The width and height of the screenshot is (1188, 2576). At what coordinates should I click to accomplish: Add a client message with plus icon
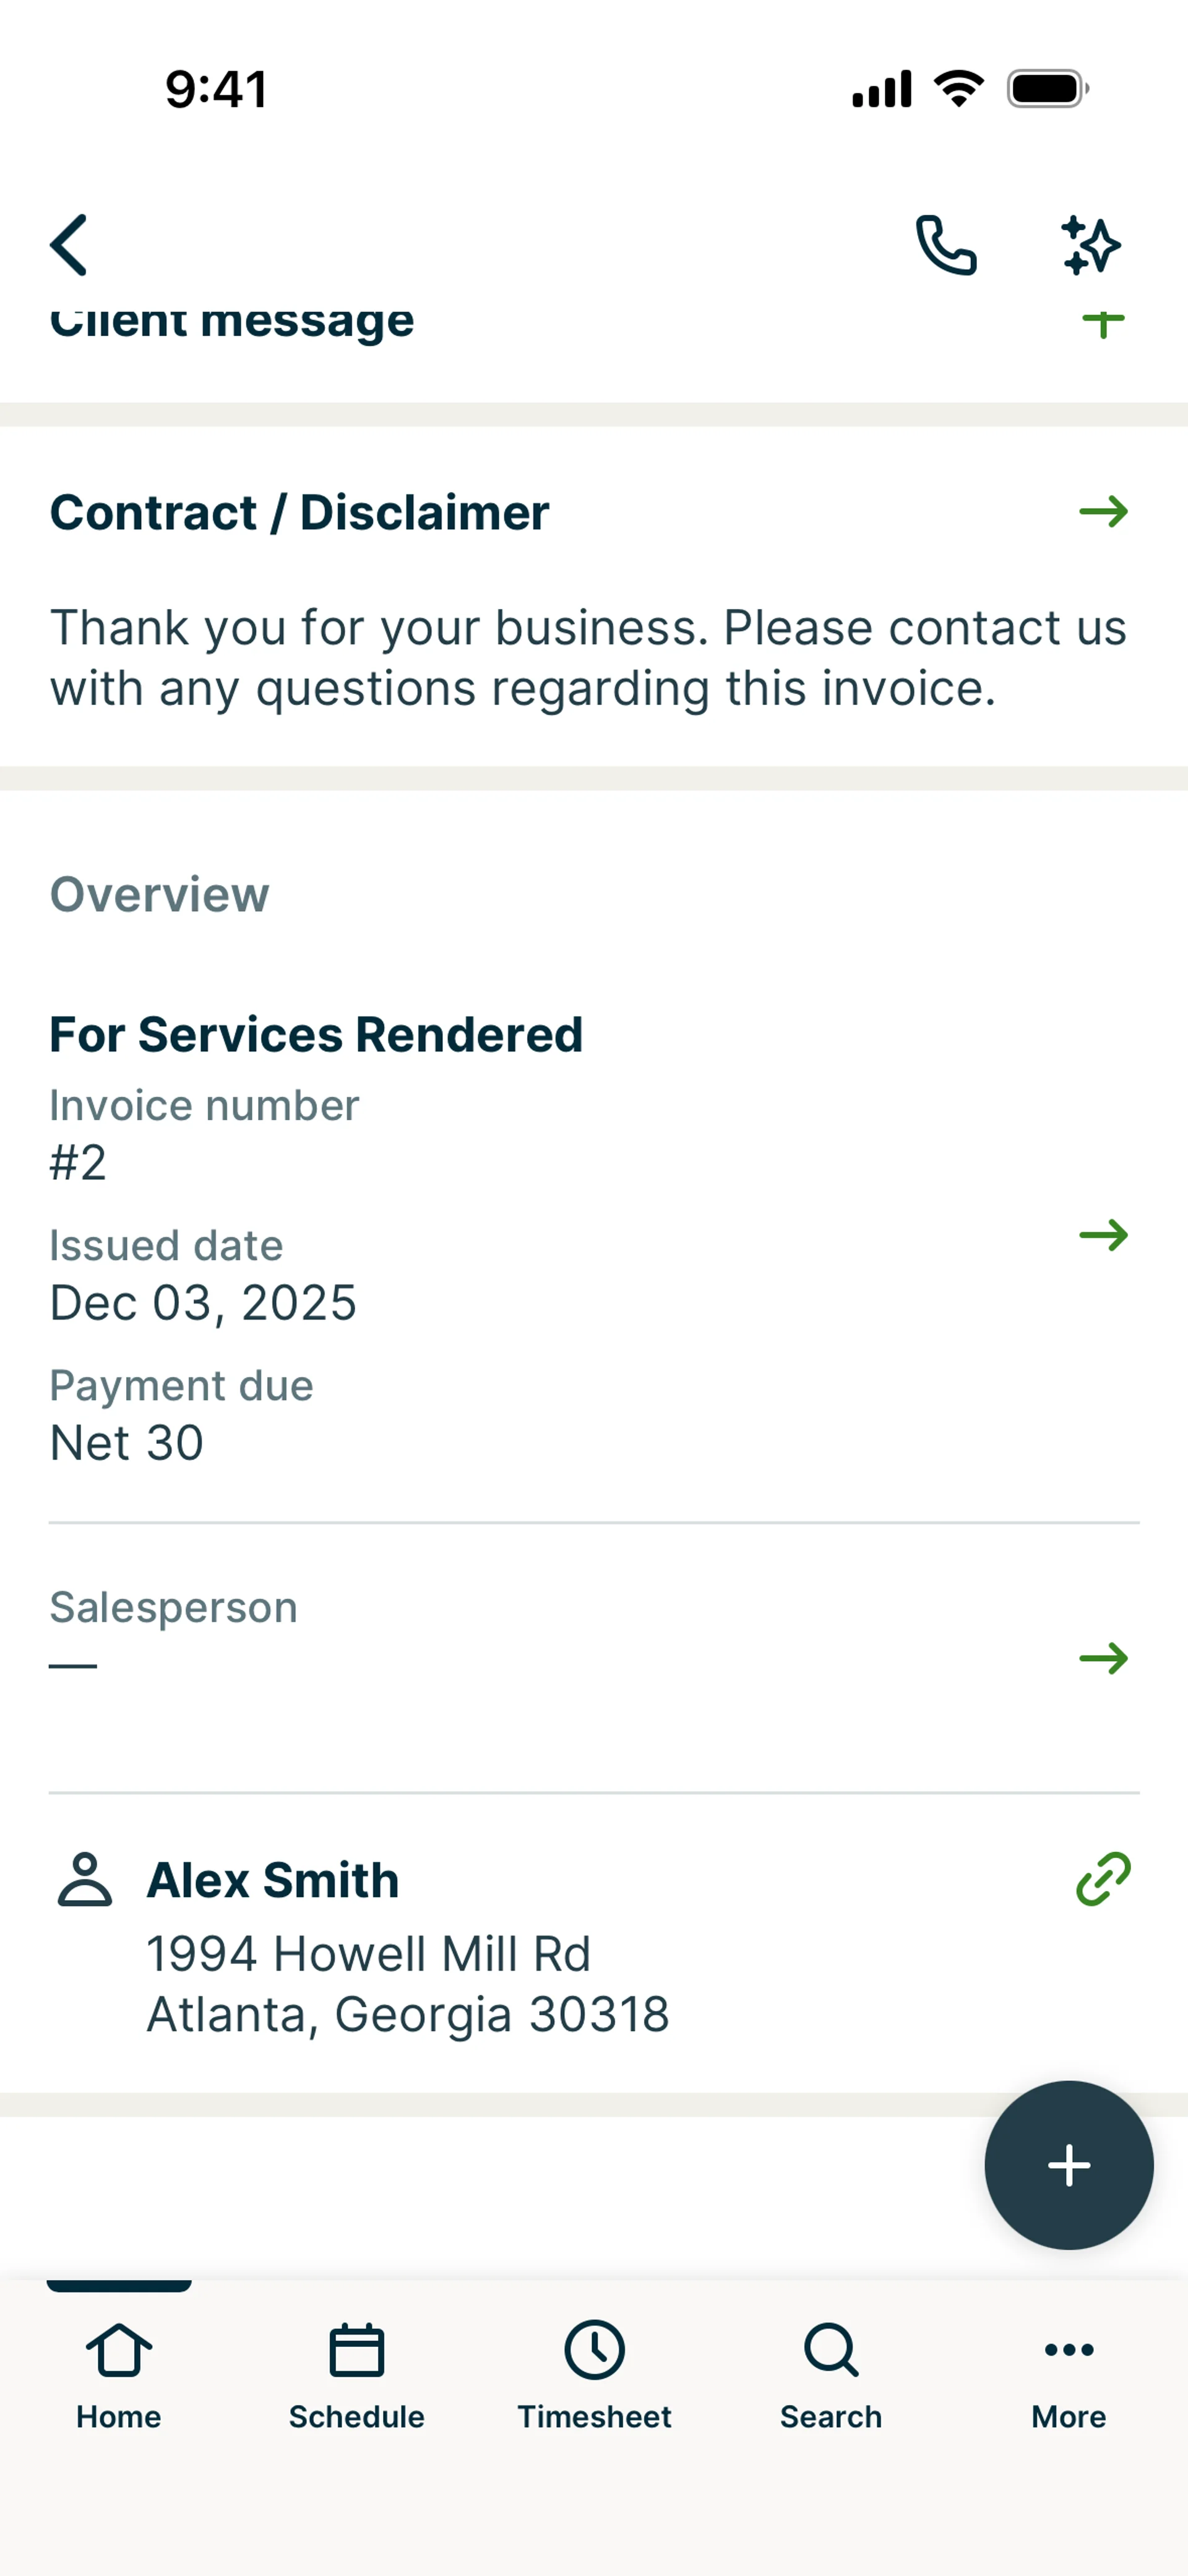pos(1103,323)
